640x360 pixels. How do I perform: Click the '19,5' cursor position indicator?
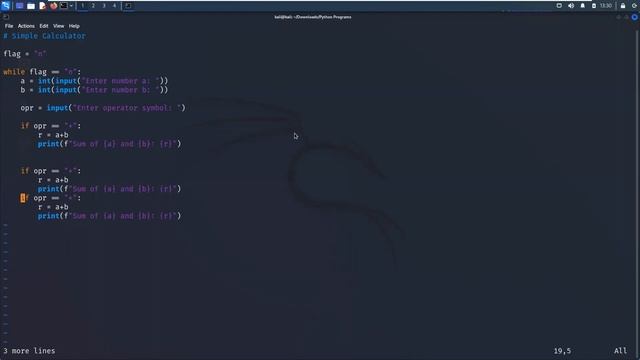pyautogui.click(x=562, y=351)
